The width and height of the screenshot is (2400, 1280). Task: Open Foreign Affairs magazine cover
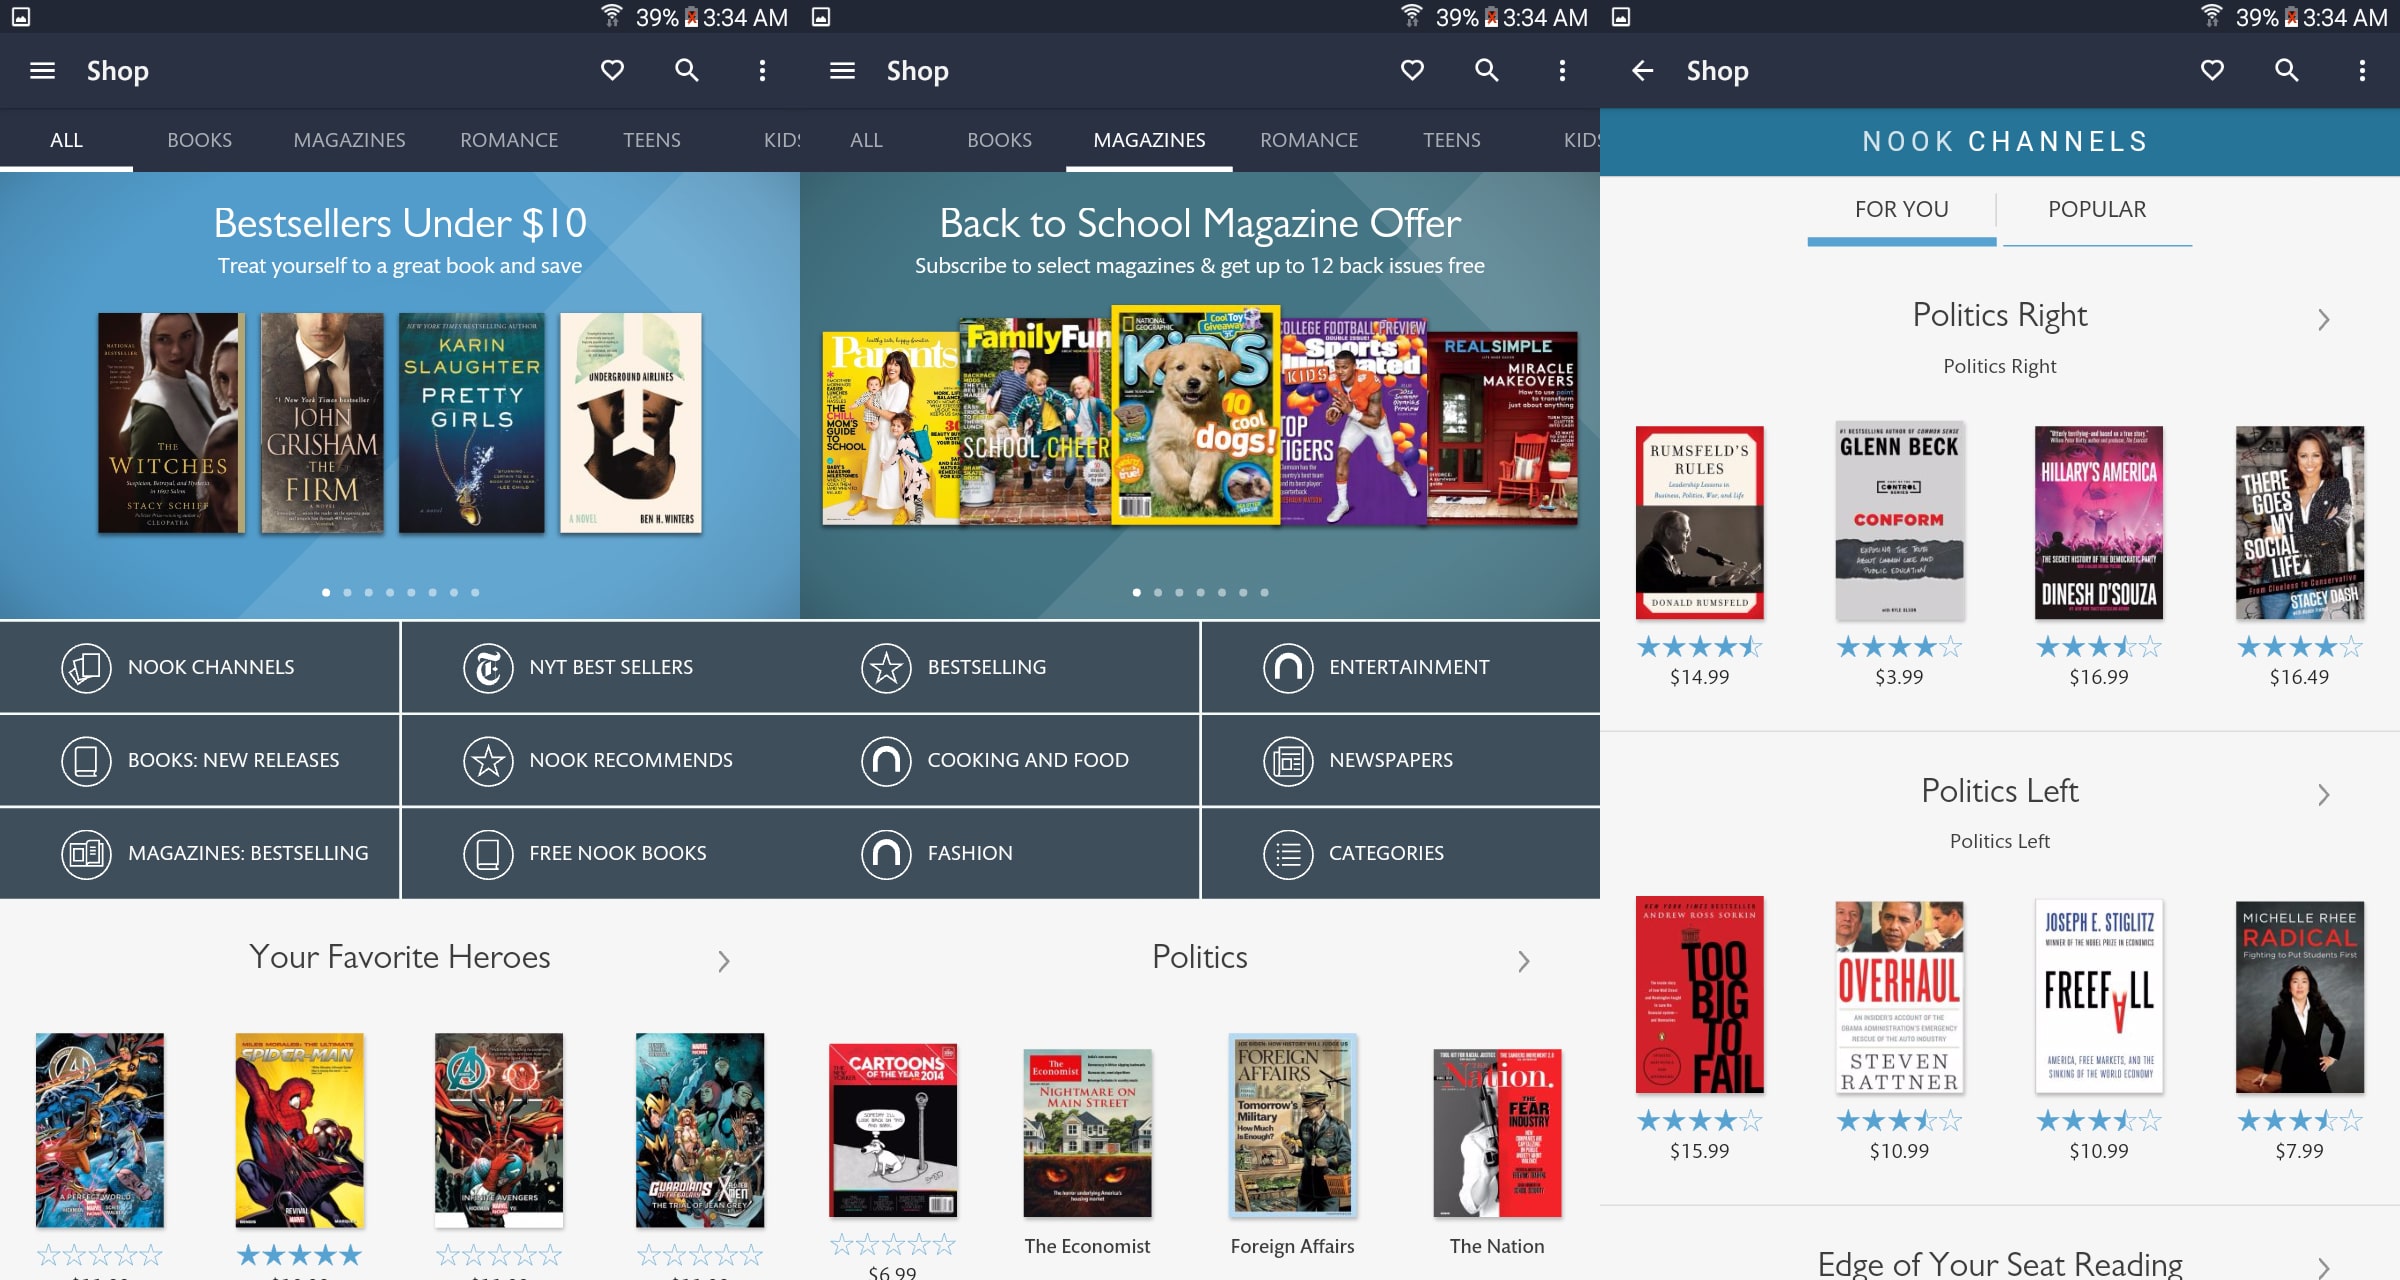[1292, 1126]
